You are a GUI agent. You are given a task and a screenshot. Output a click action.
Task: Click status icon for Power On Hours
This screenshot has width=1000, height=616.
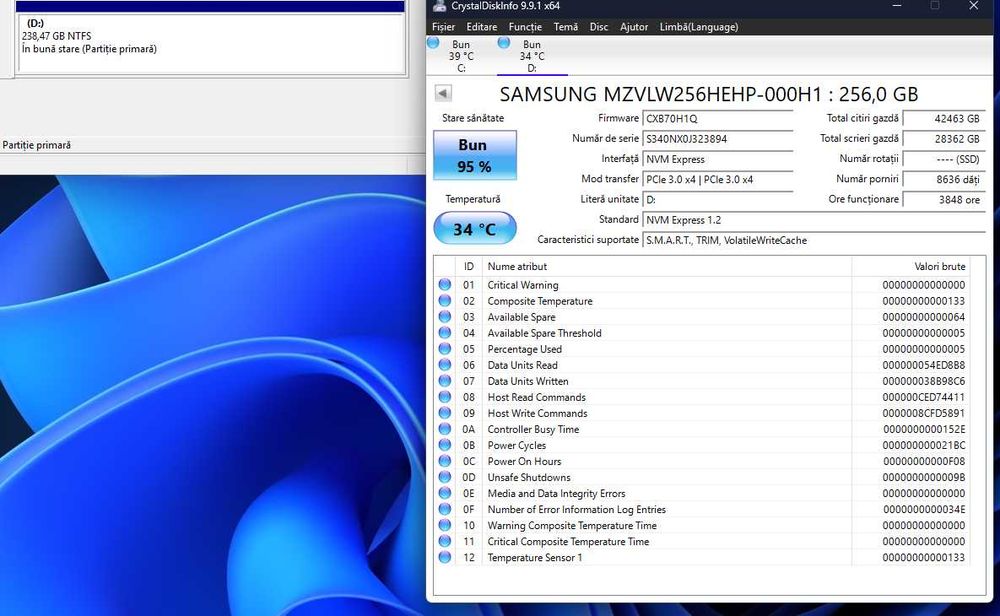pos(445,460)
